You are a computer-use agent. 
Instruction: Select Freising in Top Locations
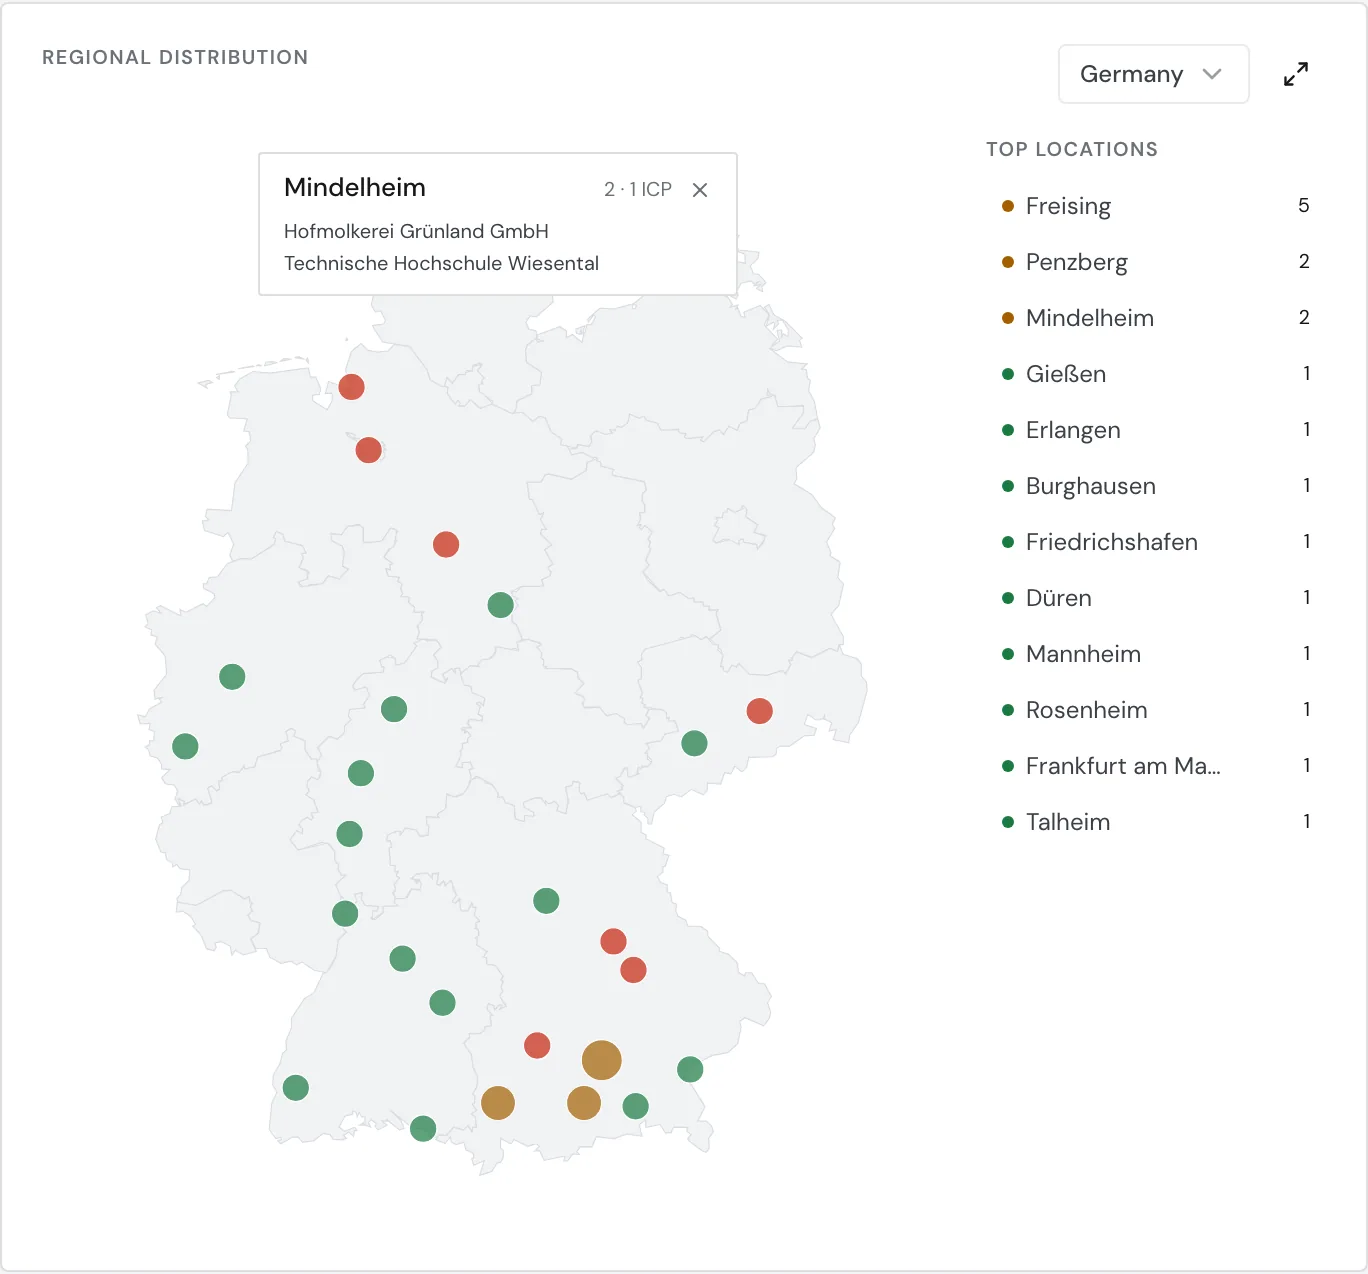[1155, 206]
